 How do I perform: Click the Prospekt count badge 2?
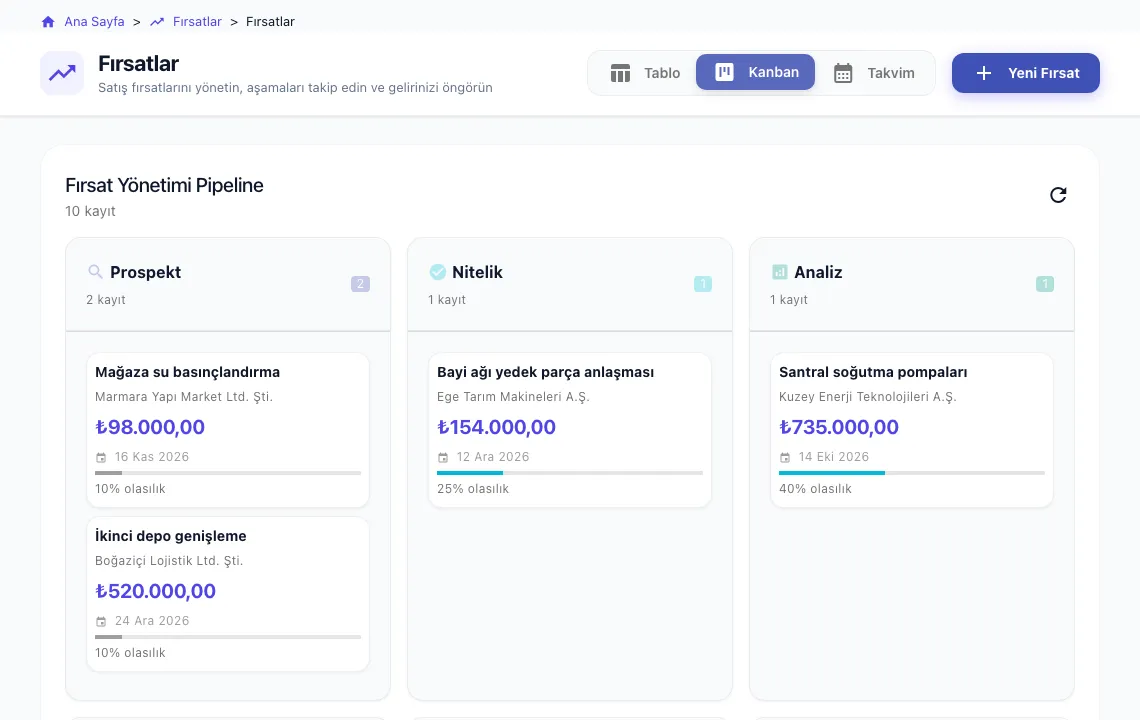[361, 284]
